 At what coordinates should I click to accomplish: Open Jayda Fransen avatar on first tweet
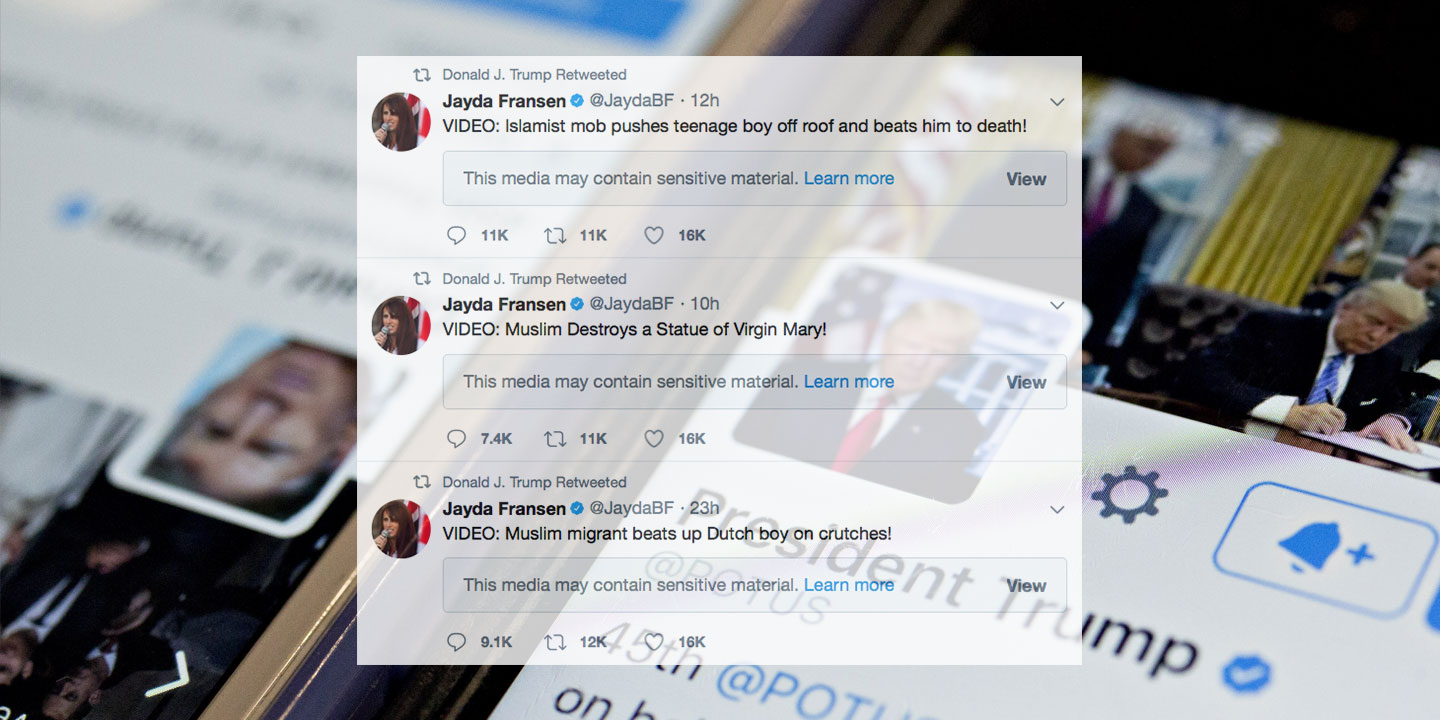(401, 122)
